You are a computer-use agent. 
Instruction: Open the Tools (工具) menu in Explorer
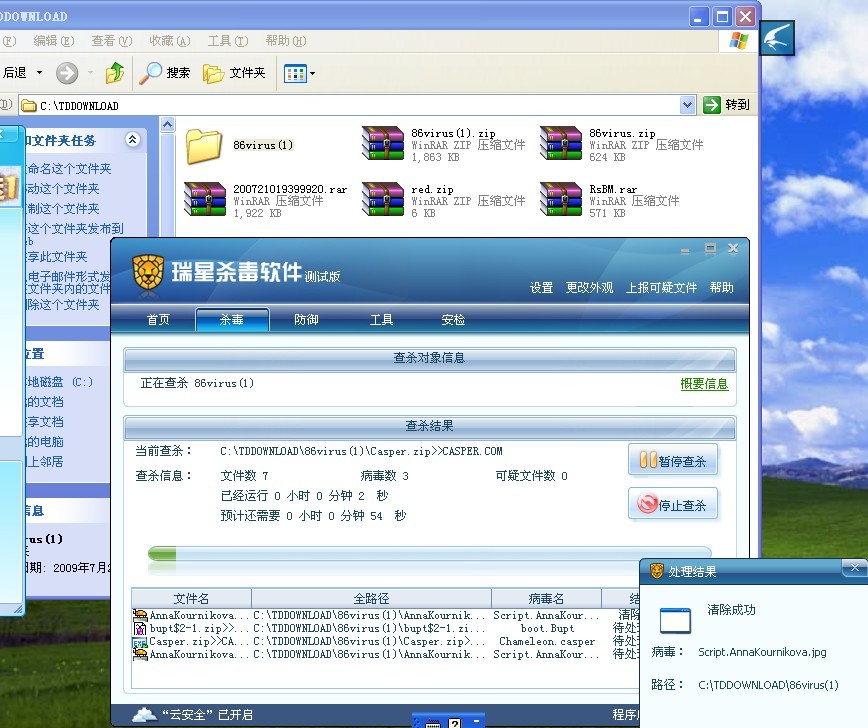coord(228,40)
